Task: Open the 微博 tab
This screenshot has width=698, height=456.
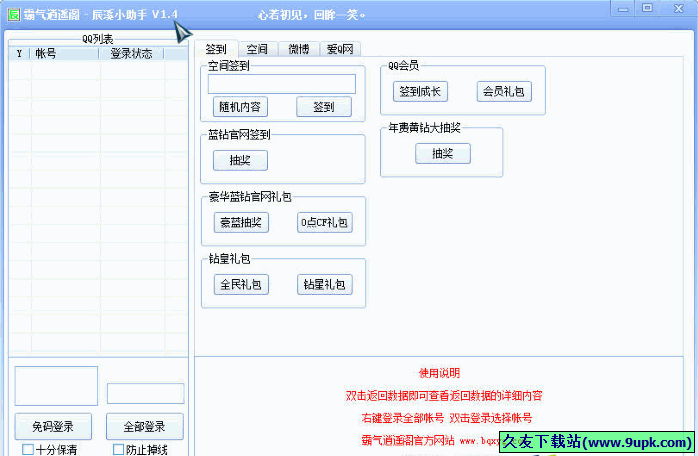Action: tap(298, 49)
